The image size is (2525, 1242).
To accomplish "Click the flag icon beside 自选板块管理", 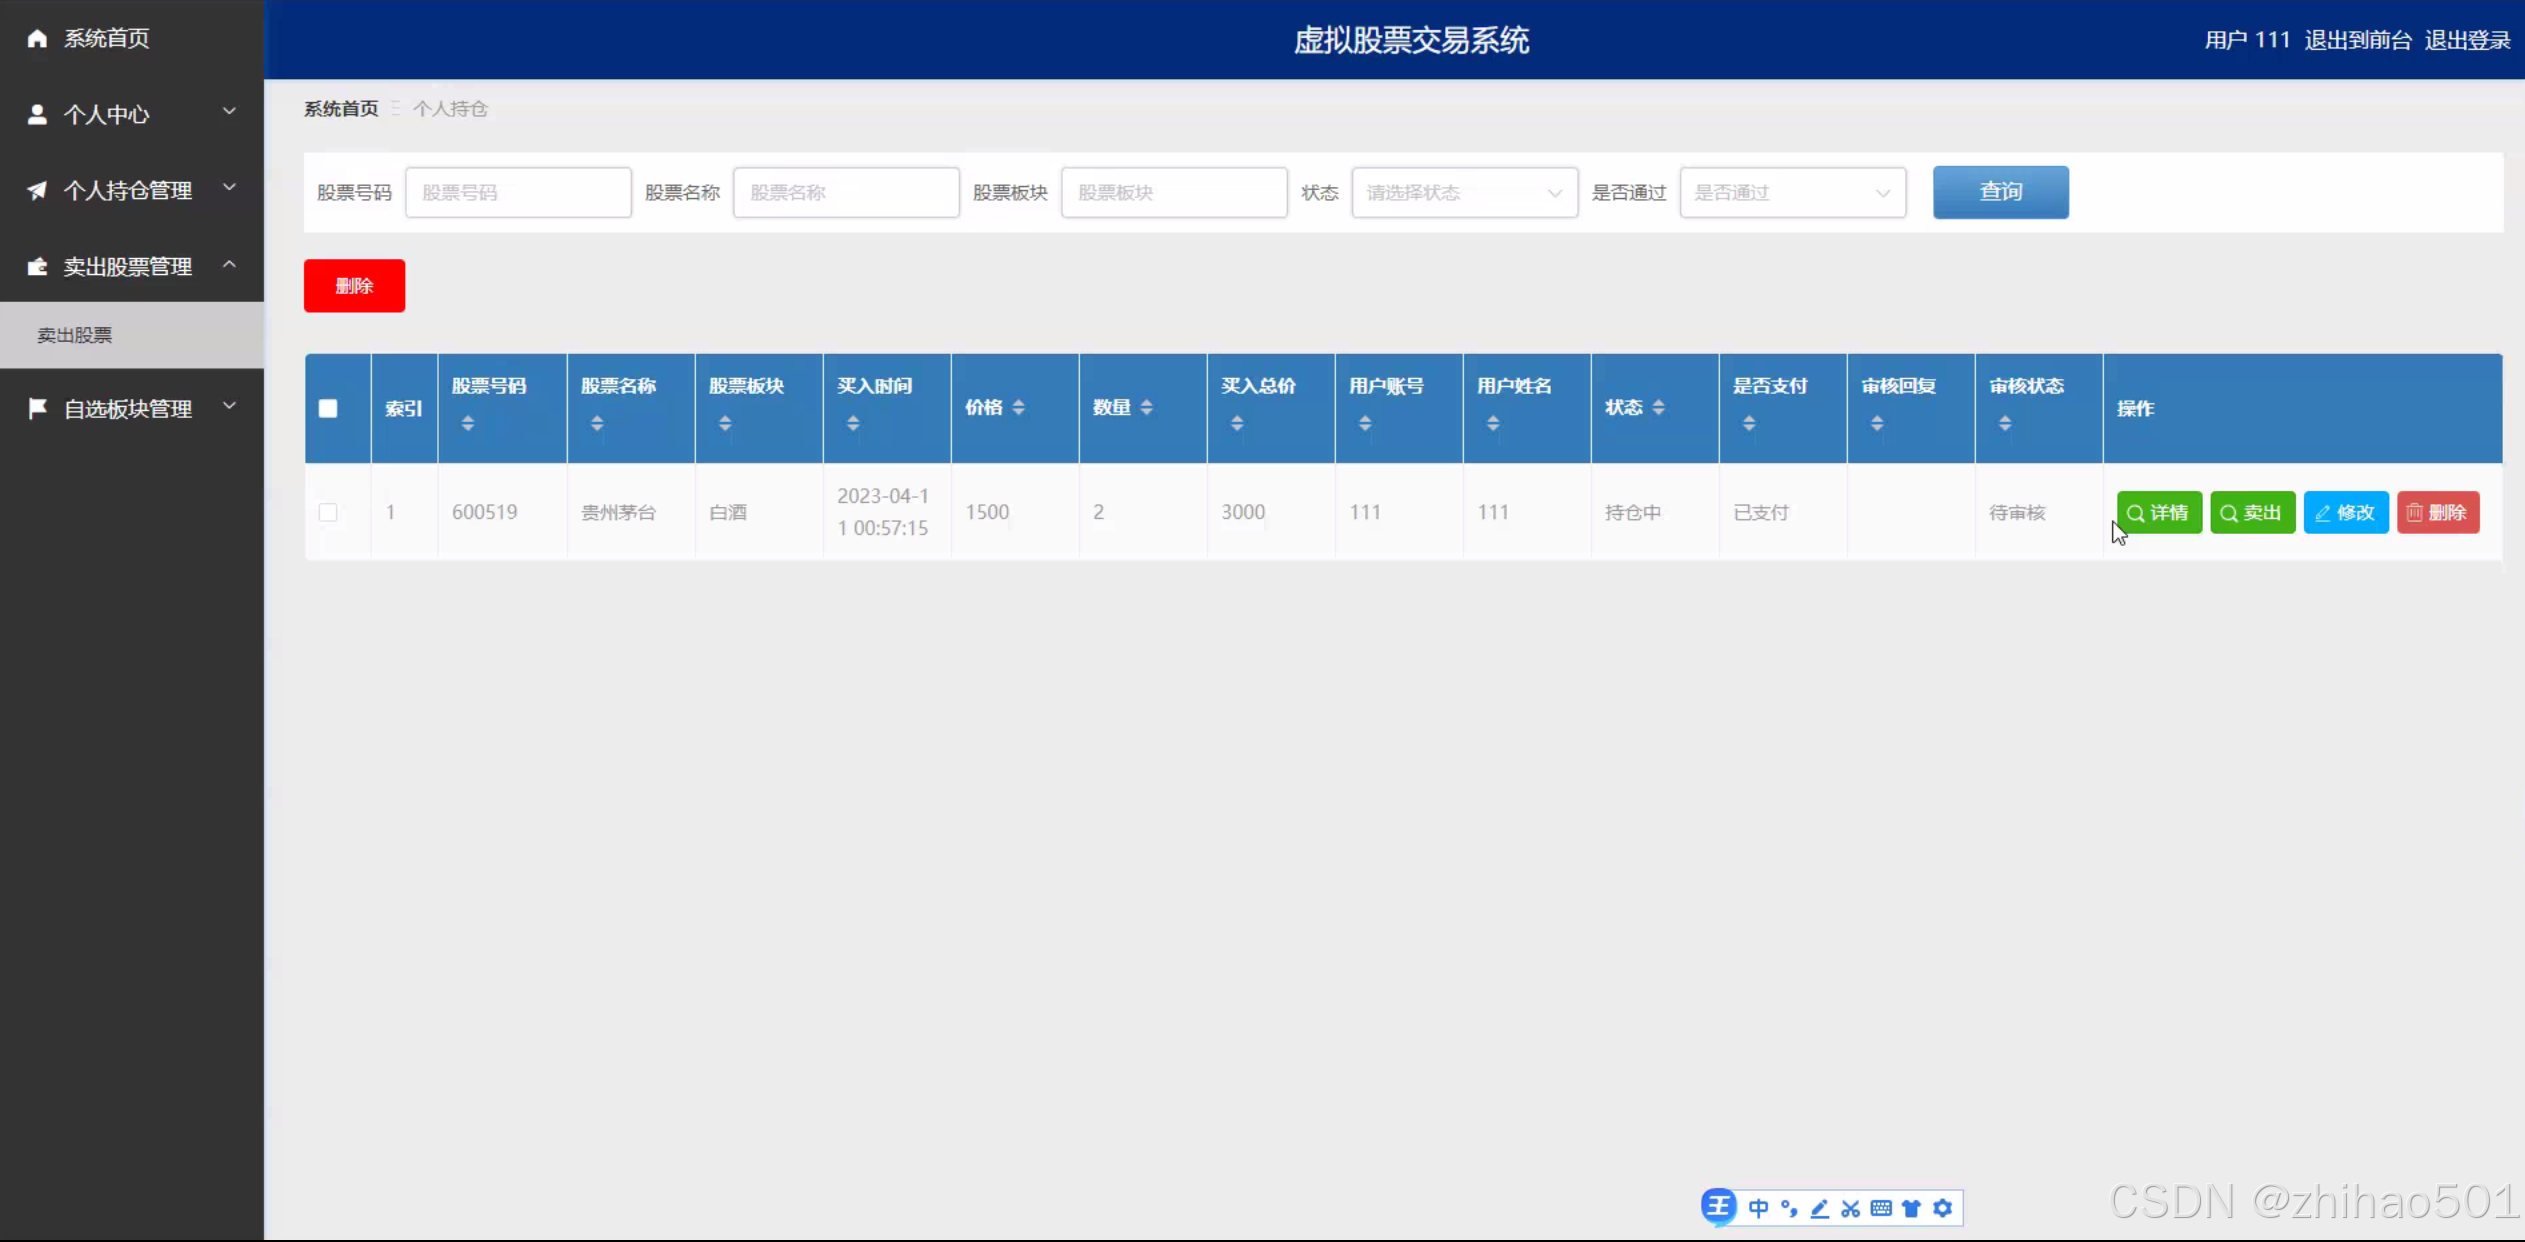I will [37, 408].
